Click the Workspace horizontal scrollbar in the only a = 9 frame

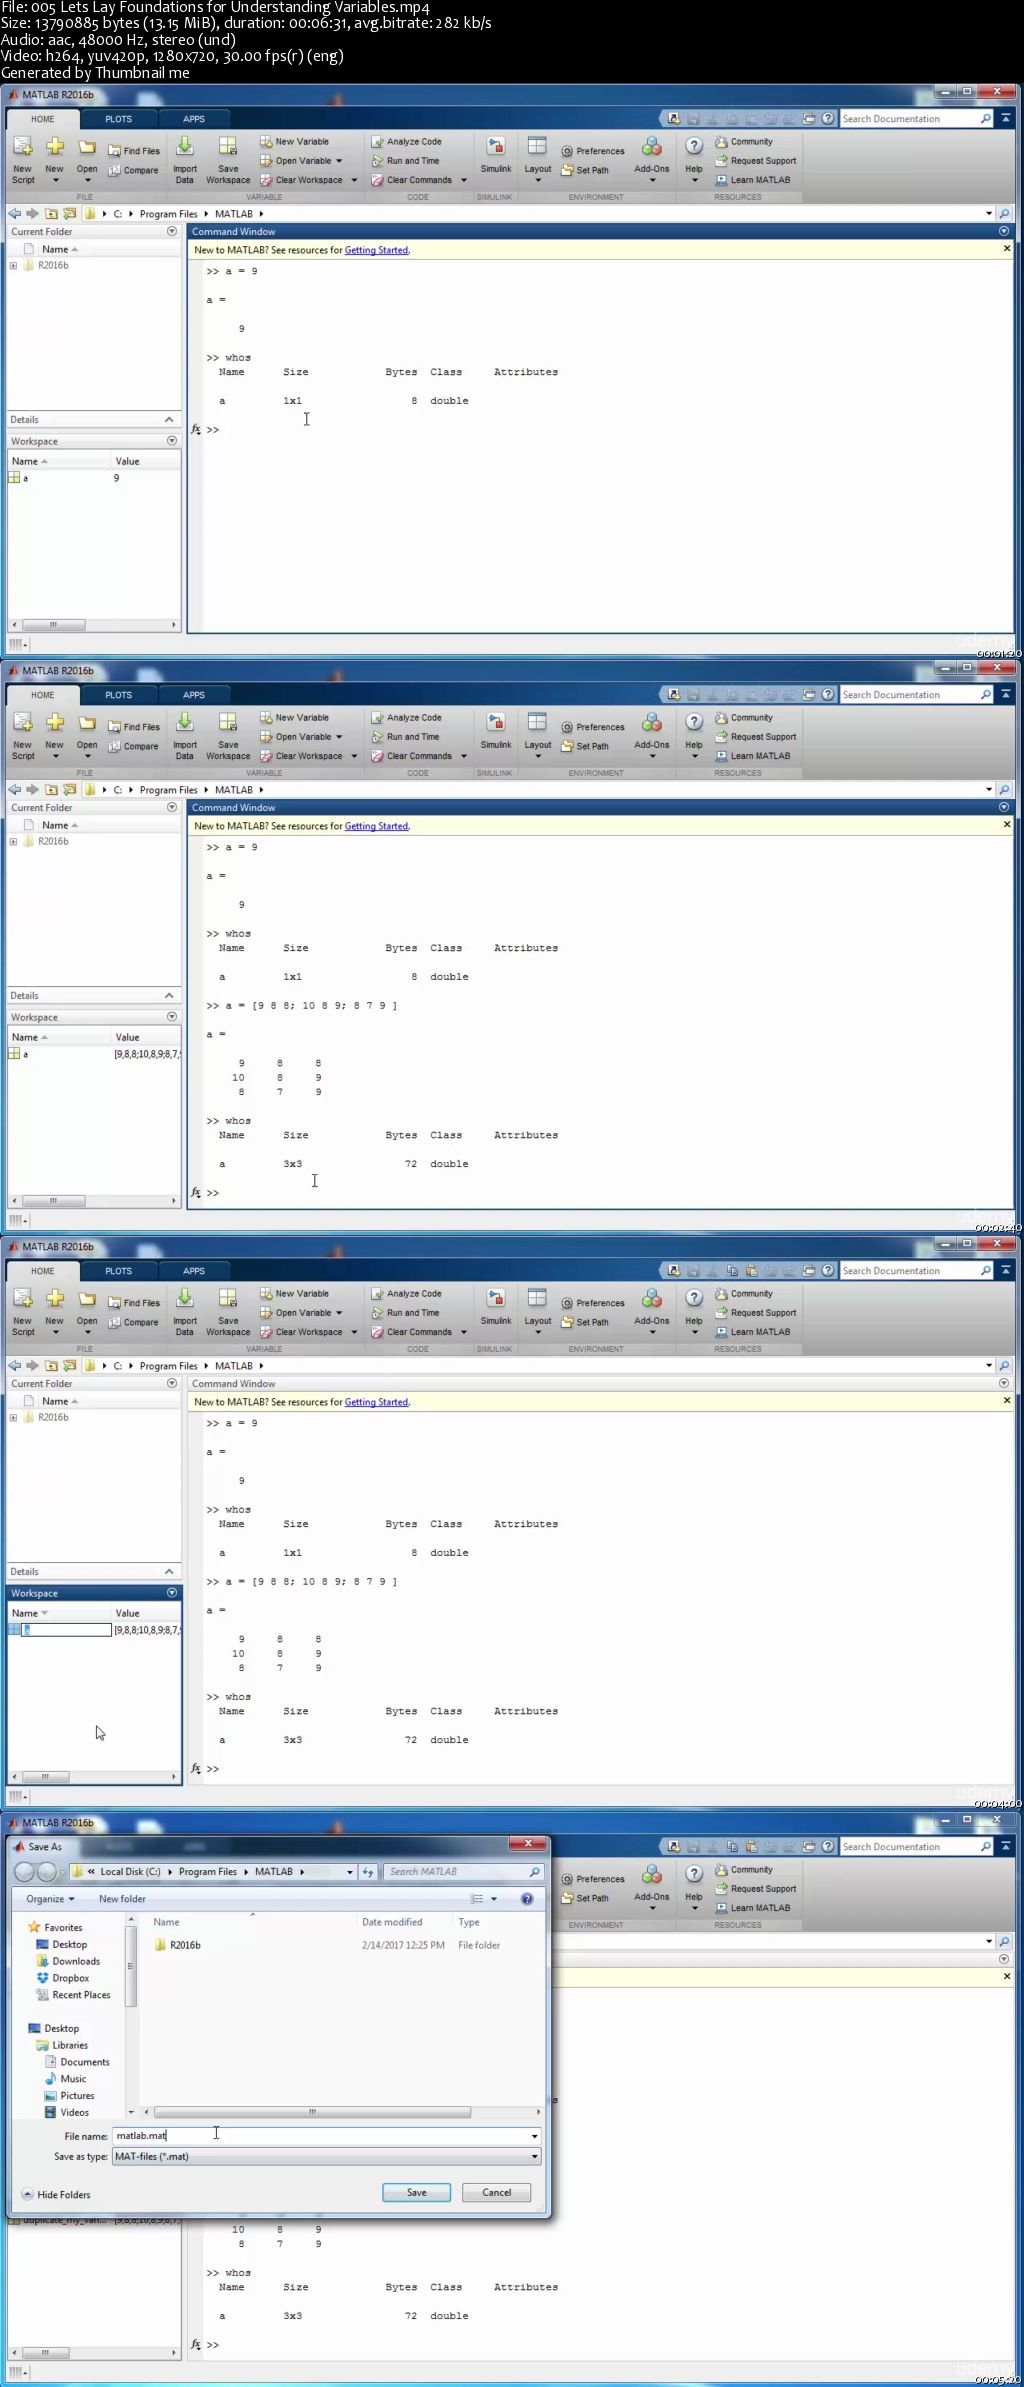click(x=53, y=625)
